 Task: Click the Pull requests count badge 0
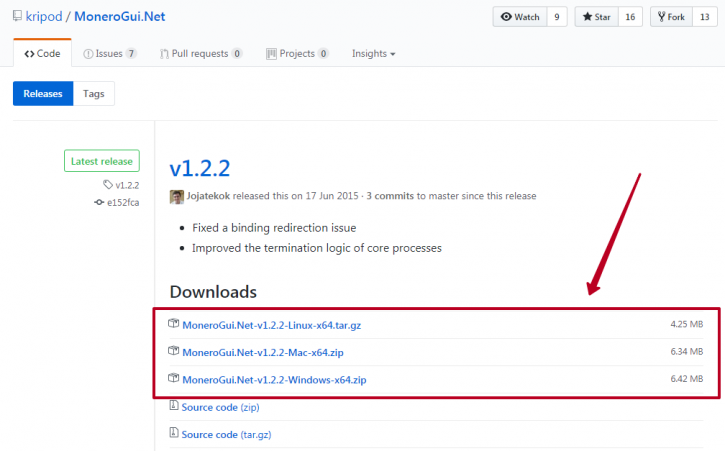tap(237, 54)
